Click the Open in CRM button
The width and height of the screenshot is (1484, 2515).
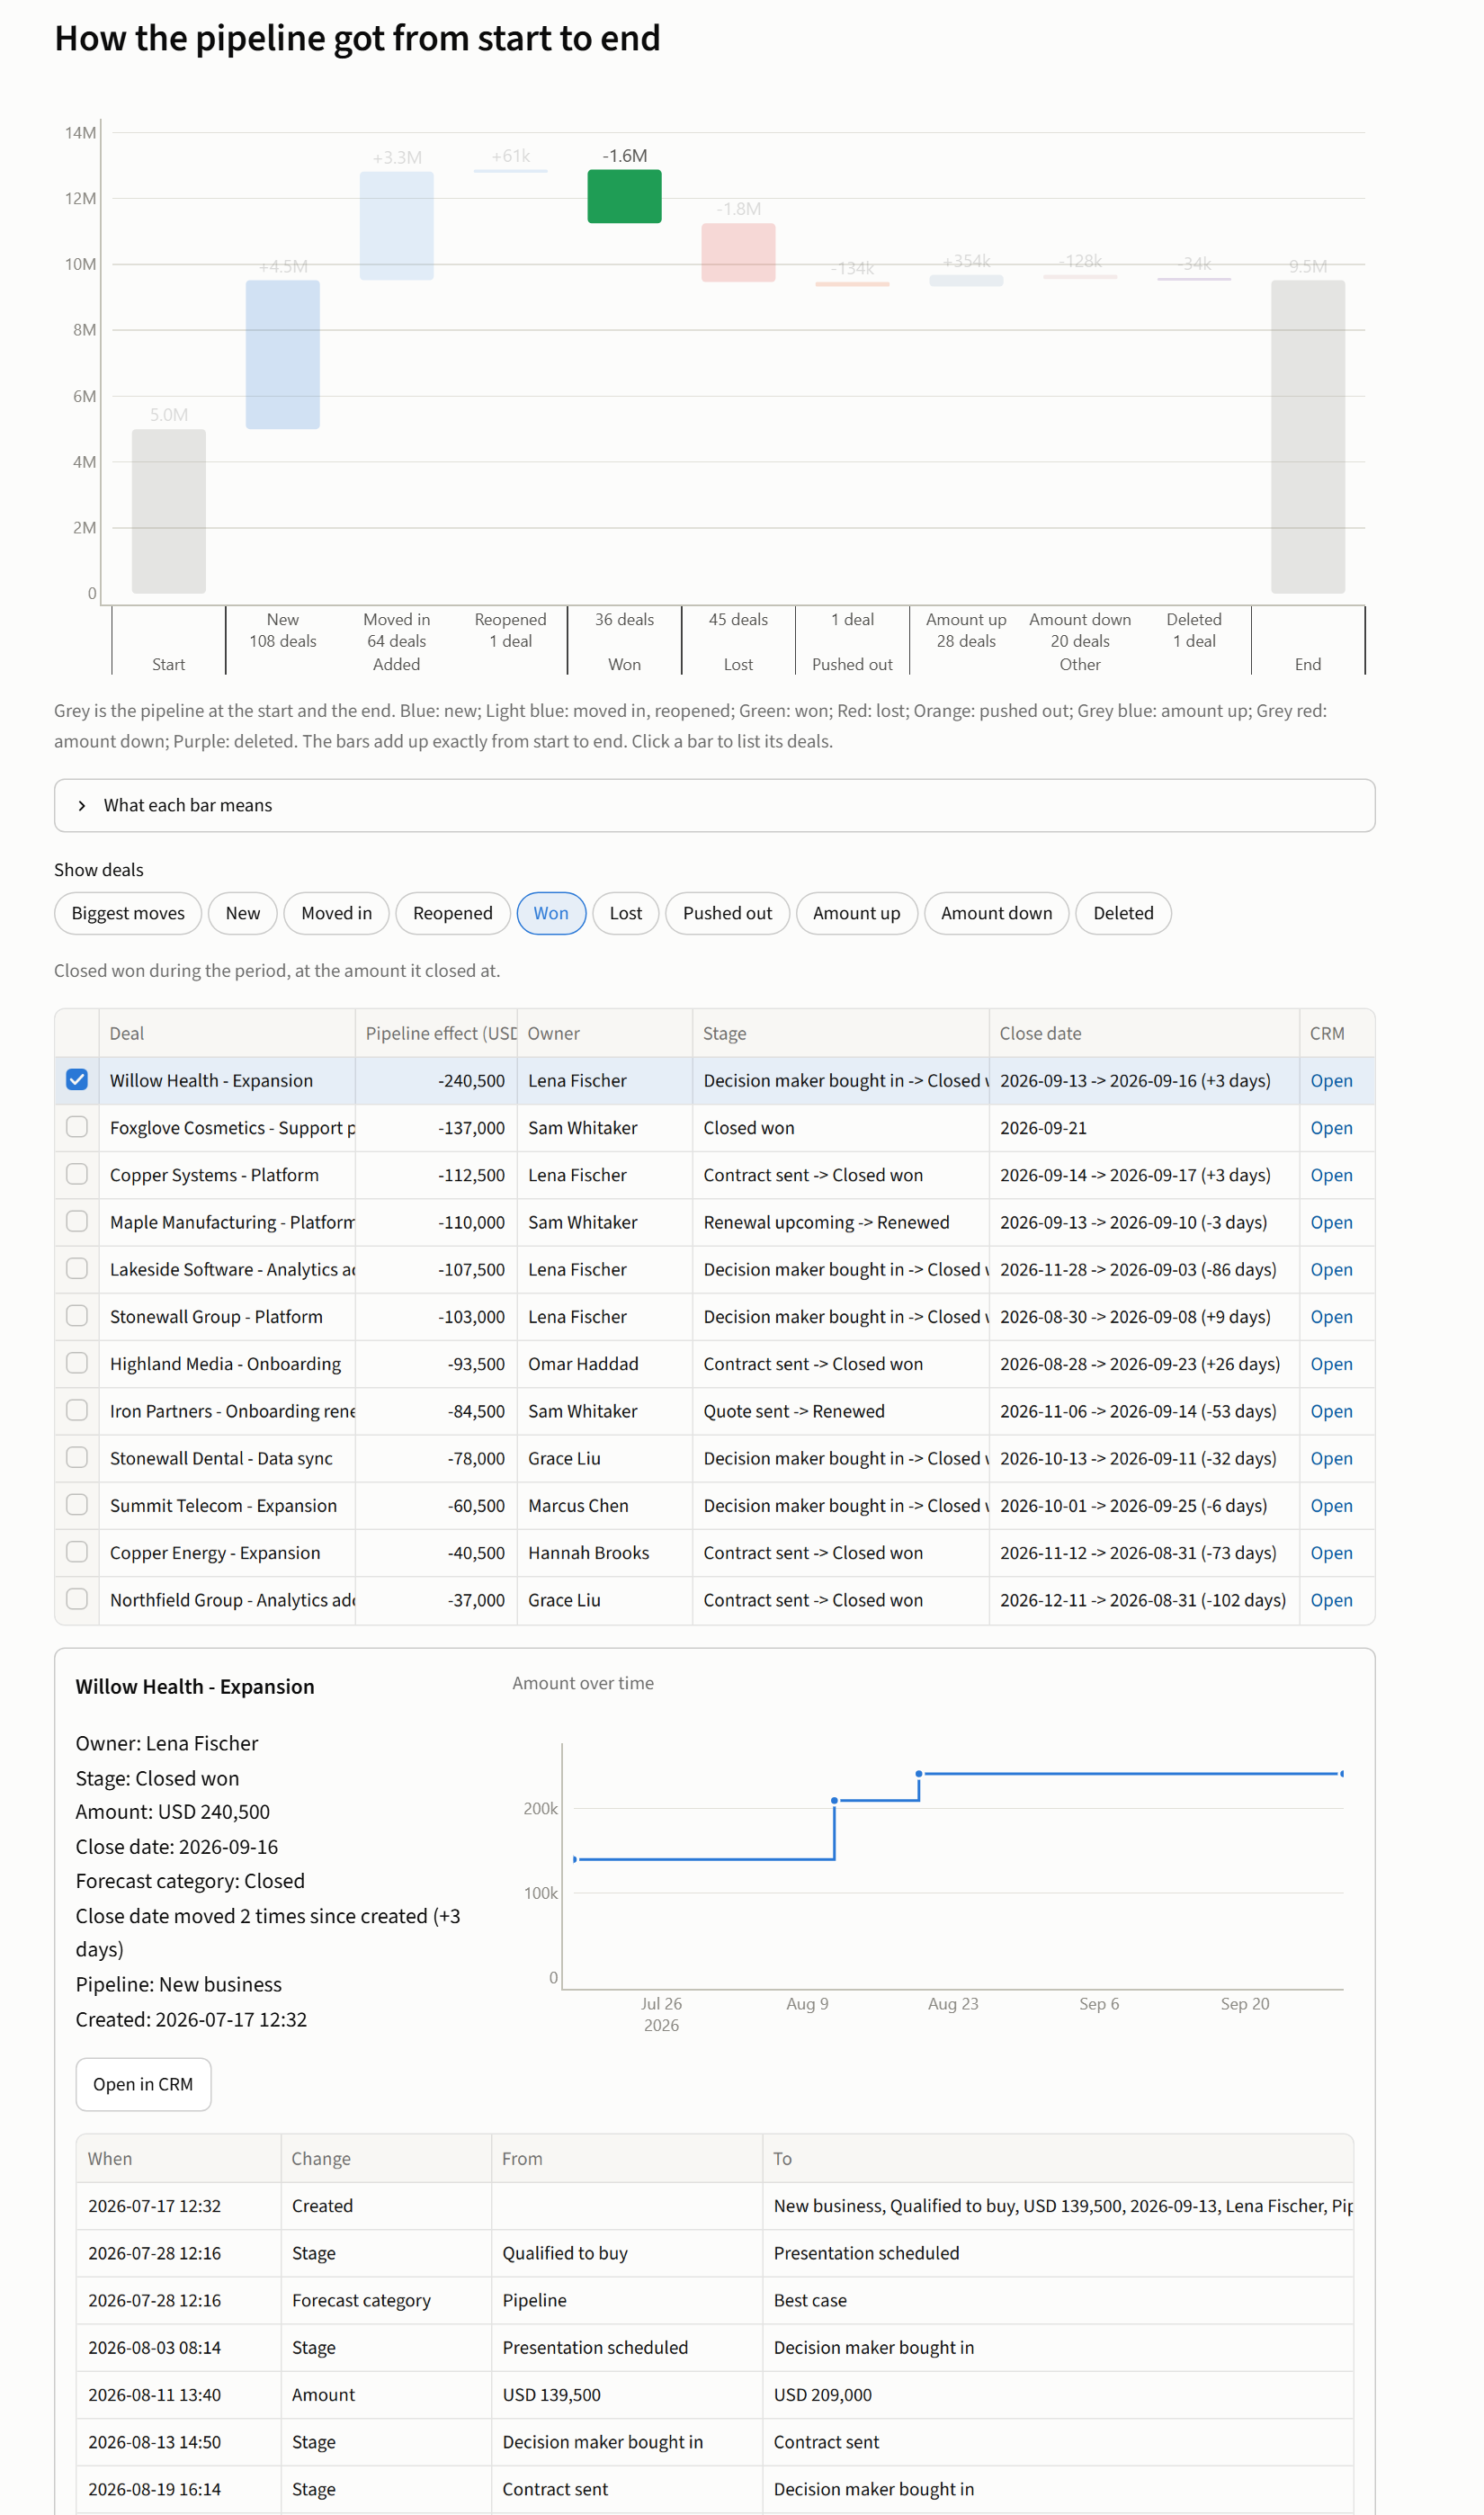(143, 2084)
